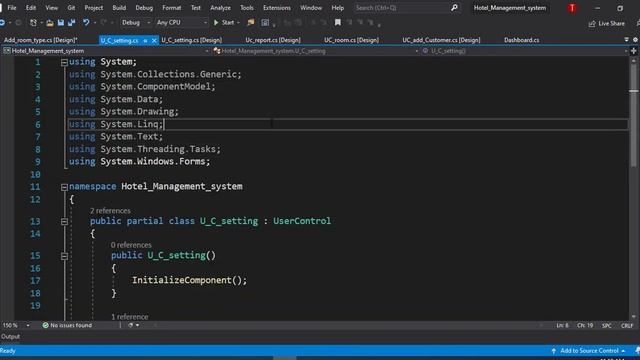
Task: Switch to UC_add_Customer.cs [Design] tab
Action: (441, 40)
